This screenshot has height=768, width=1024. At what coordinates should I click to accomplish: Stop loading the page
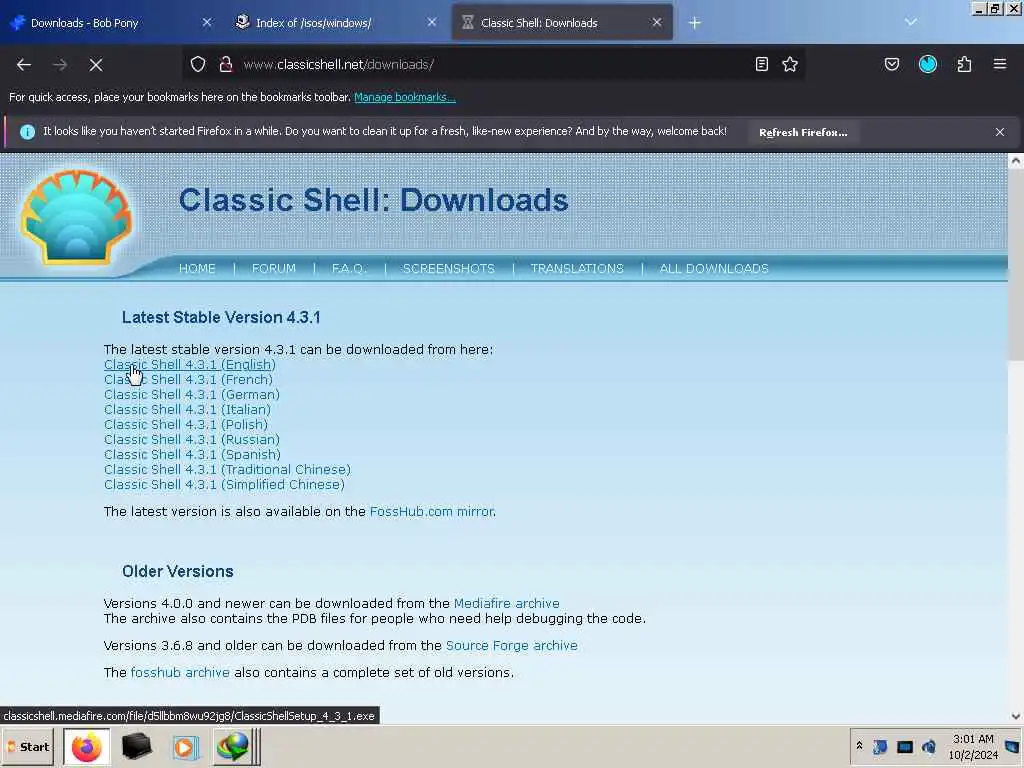(95, 65)
